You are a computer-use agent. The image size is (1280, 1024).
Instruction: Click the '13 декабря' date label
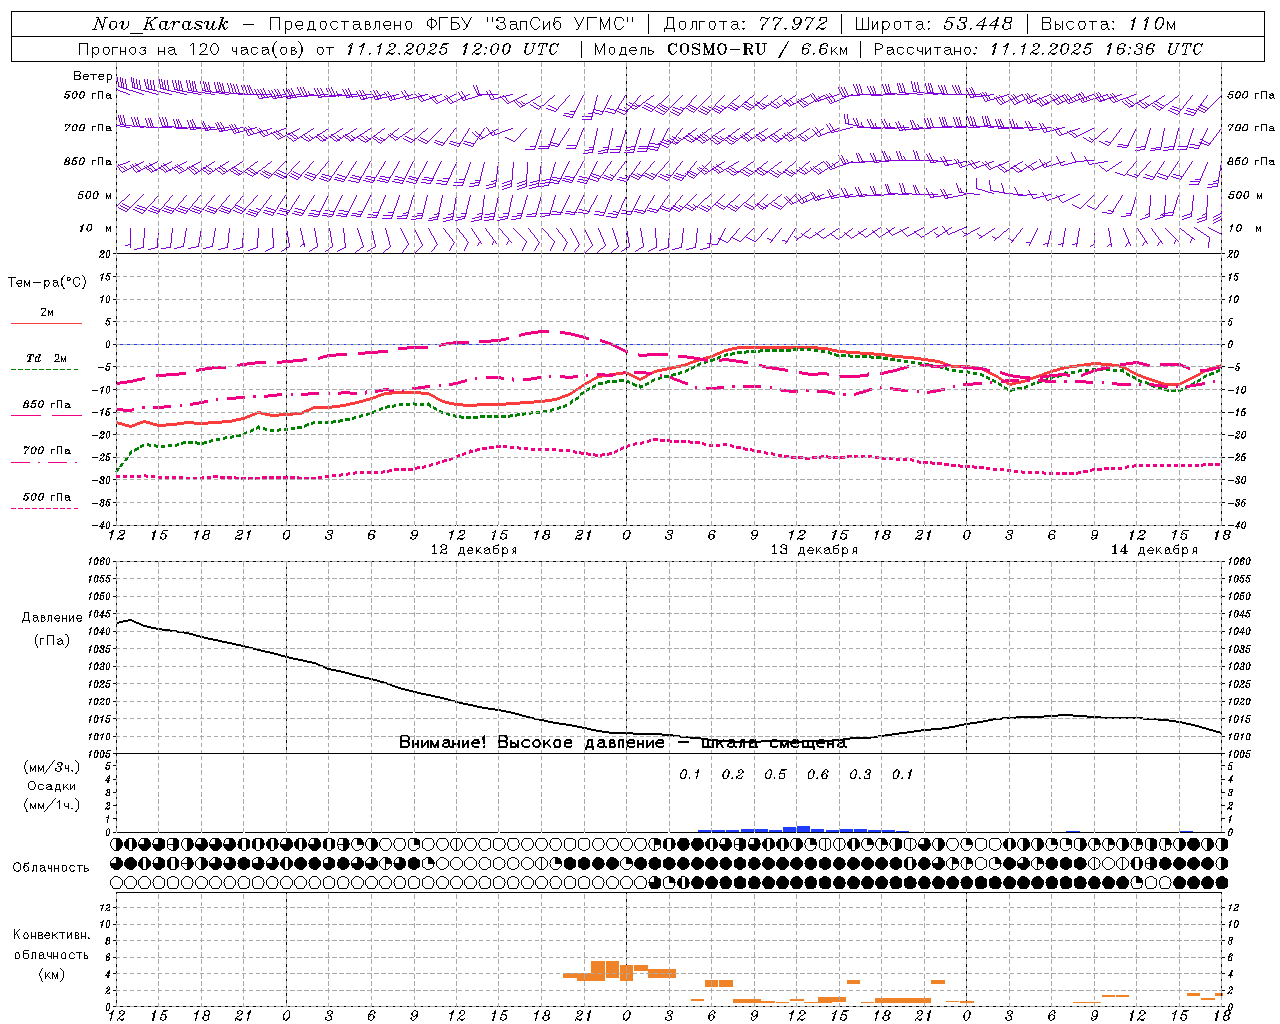click(814, 550)
